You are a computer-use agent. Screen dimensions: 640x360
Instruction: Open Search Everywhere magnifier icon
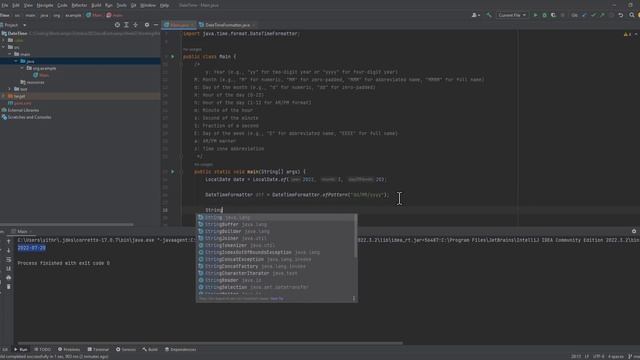pyautogui.click(x=631, y=15)
